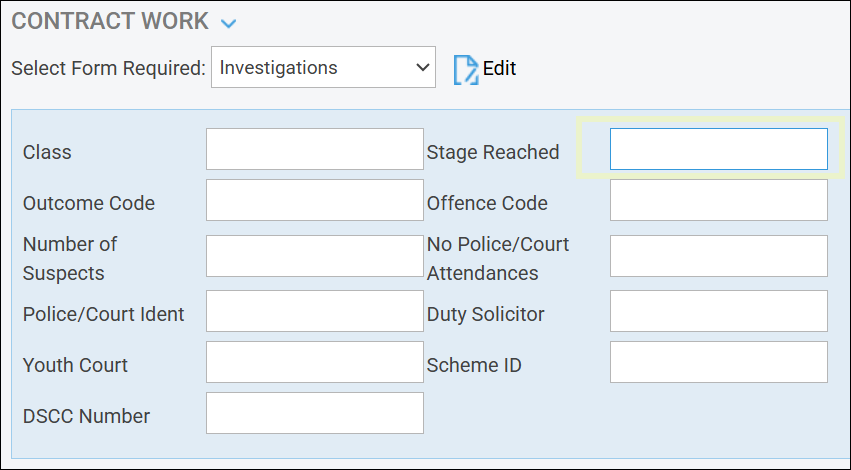Focus the Class input field
The image size is (851, 470).
(x=314, y=149)
